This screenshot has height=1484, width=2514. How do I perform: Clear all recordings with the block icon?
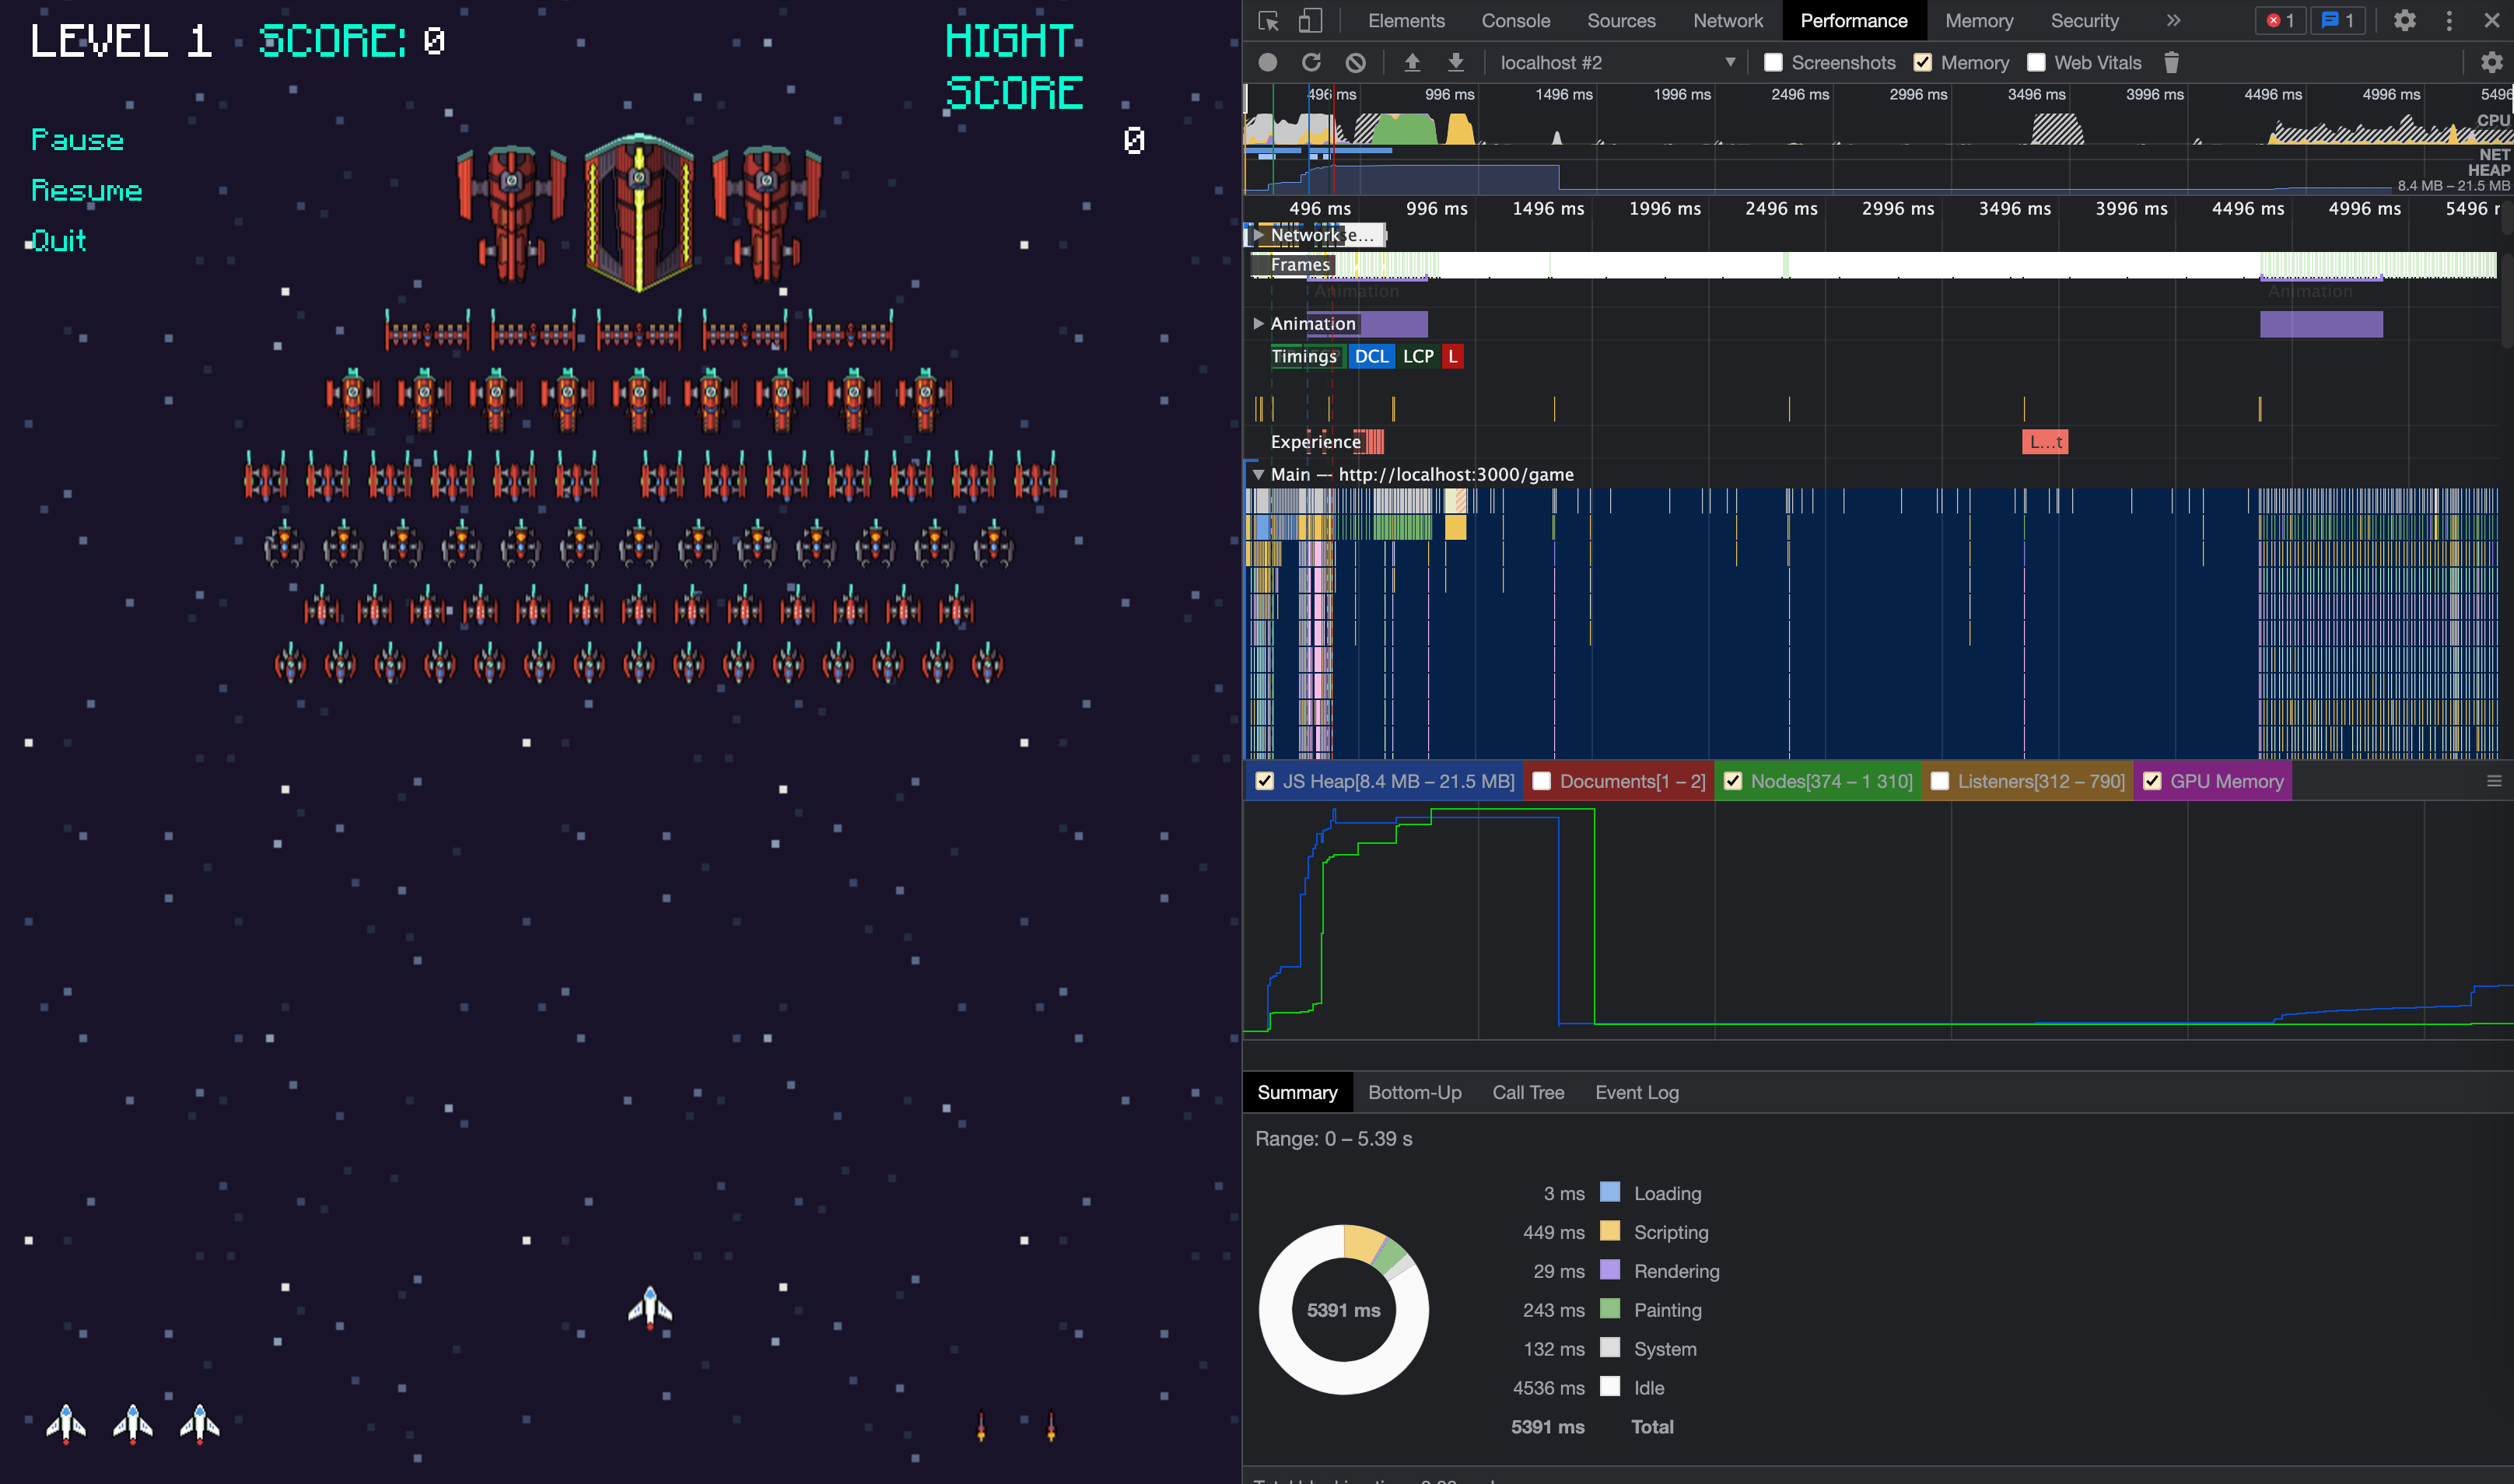tap(1356, 62)
